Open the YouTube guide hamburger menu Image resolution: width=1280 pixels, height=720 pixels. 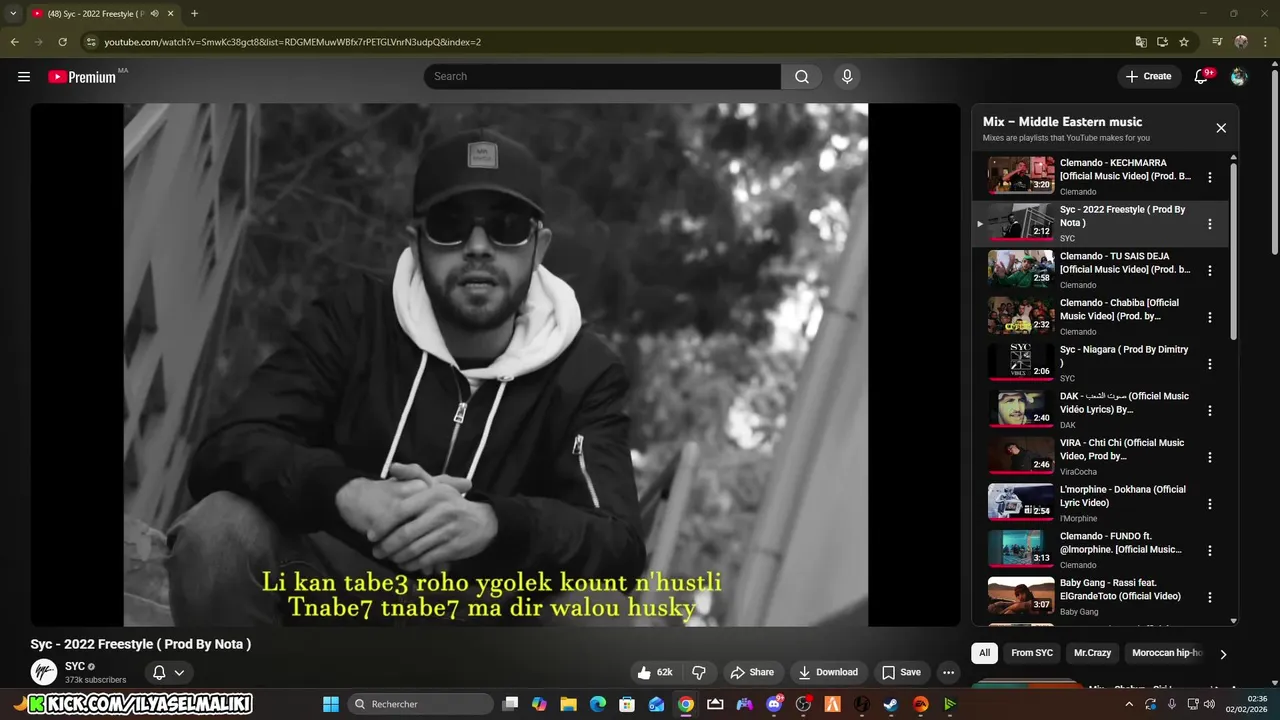24,77
